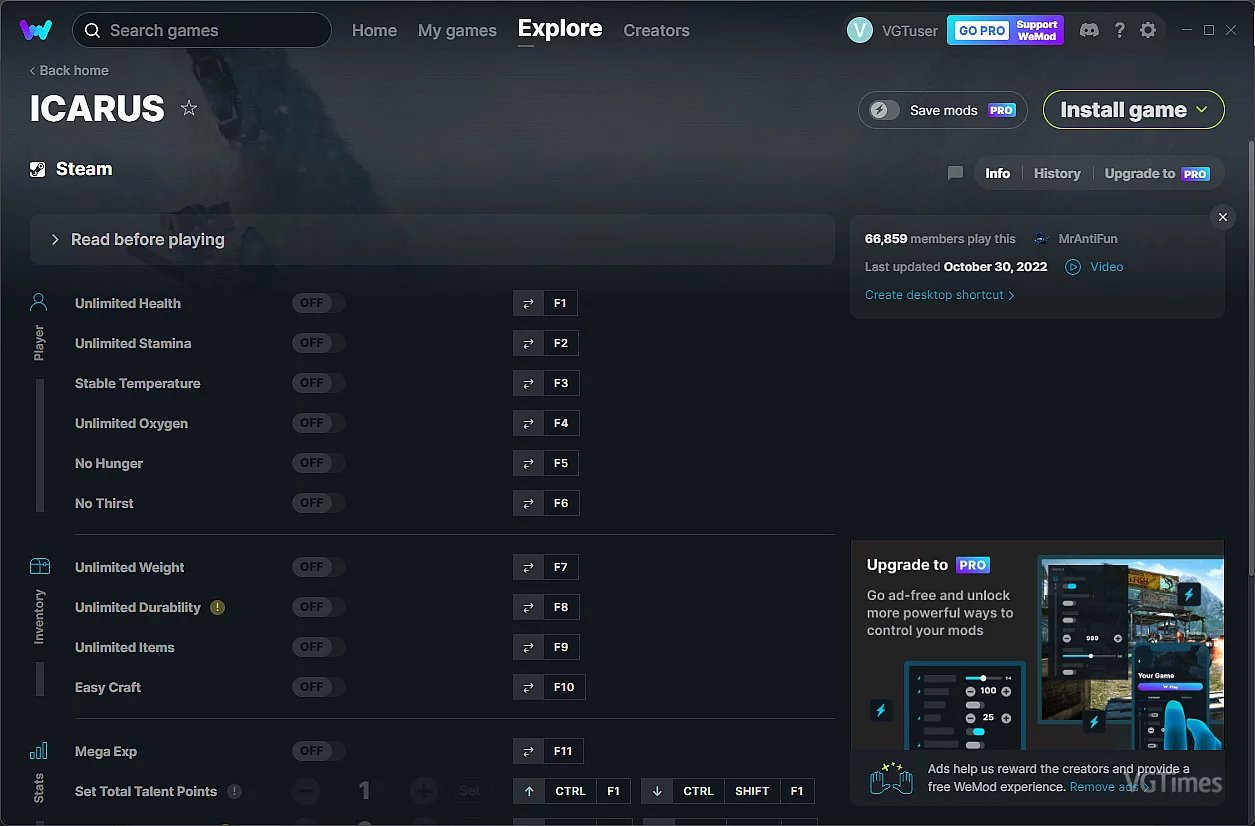Click the swap hotkey icon for F2
The width and height of the screenshot is (1255, 826).
click(528, 343)
